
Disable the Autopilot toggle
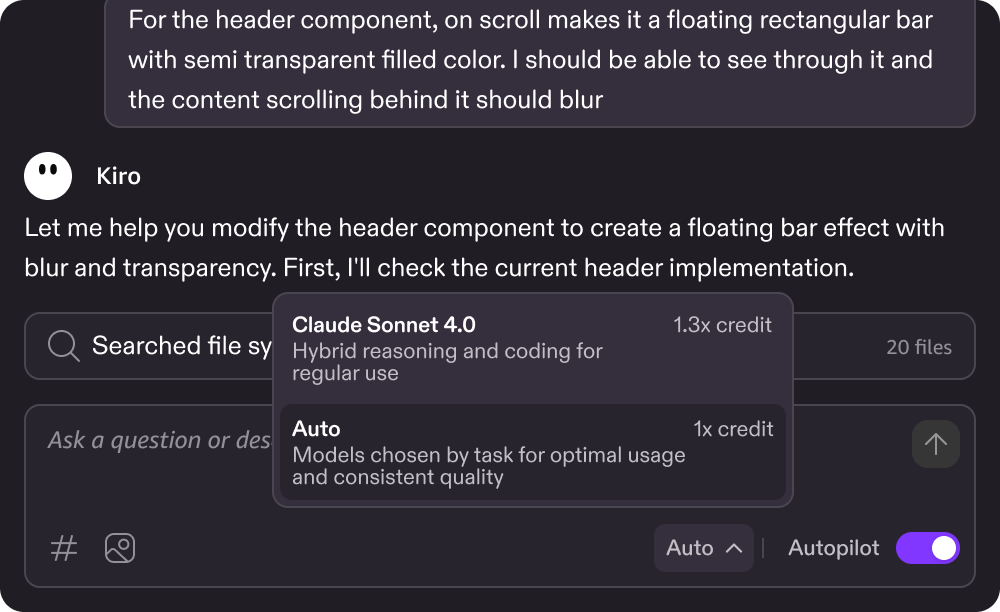tap(927, 548)
